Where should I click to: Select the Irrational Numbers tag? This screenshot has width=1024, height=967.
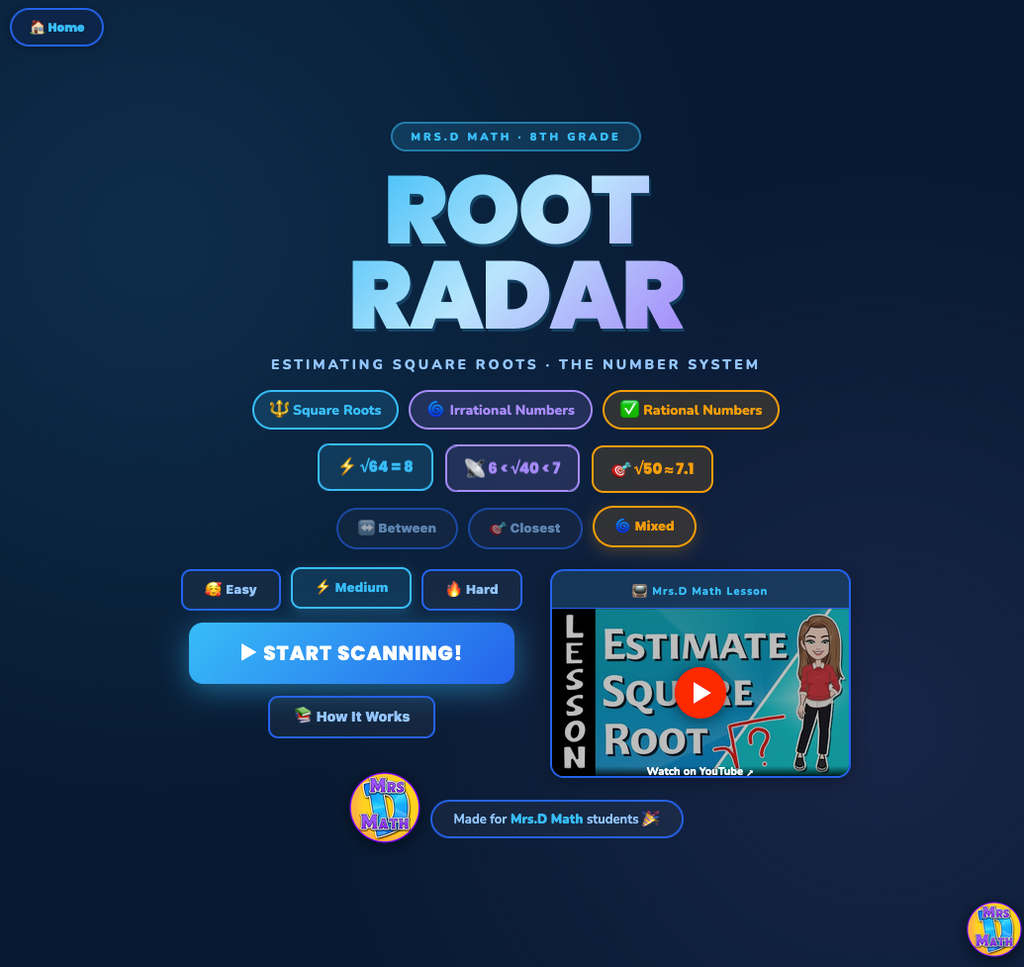(500, 410)
